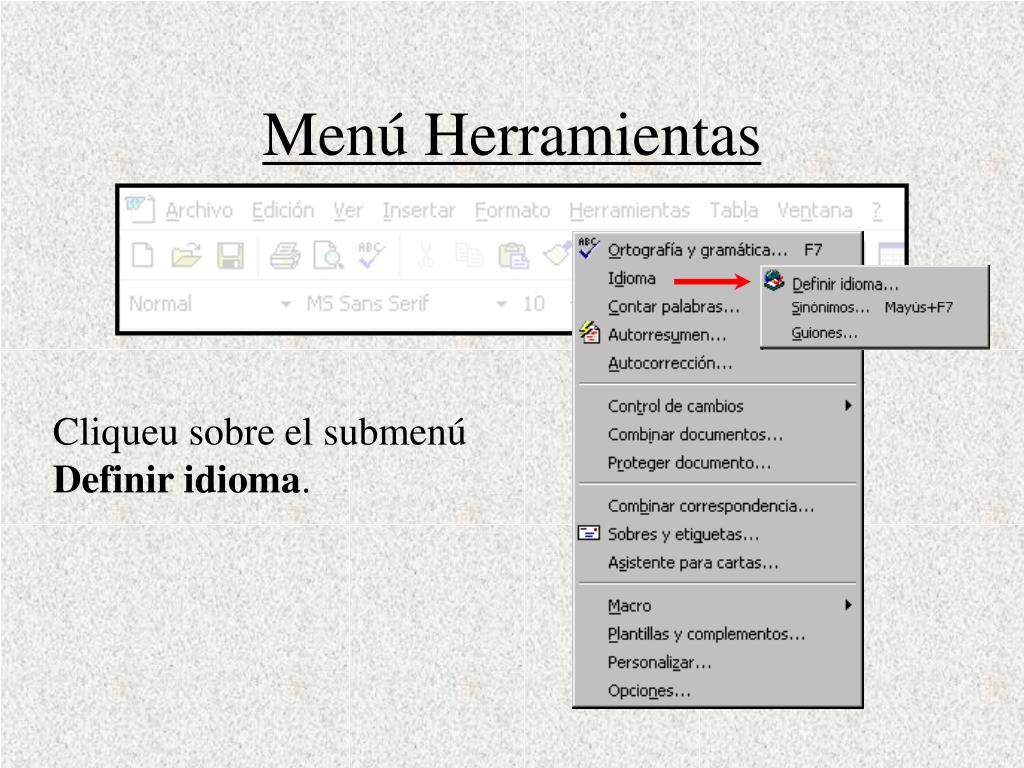Open the MS Sans Serif font dropdown arrow
Image resolution: width=1024 pixels, height=768 pixels.
click(x=501, y=304)
